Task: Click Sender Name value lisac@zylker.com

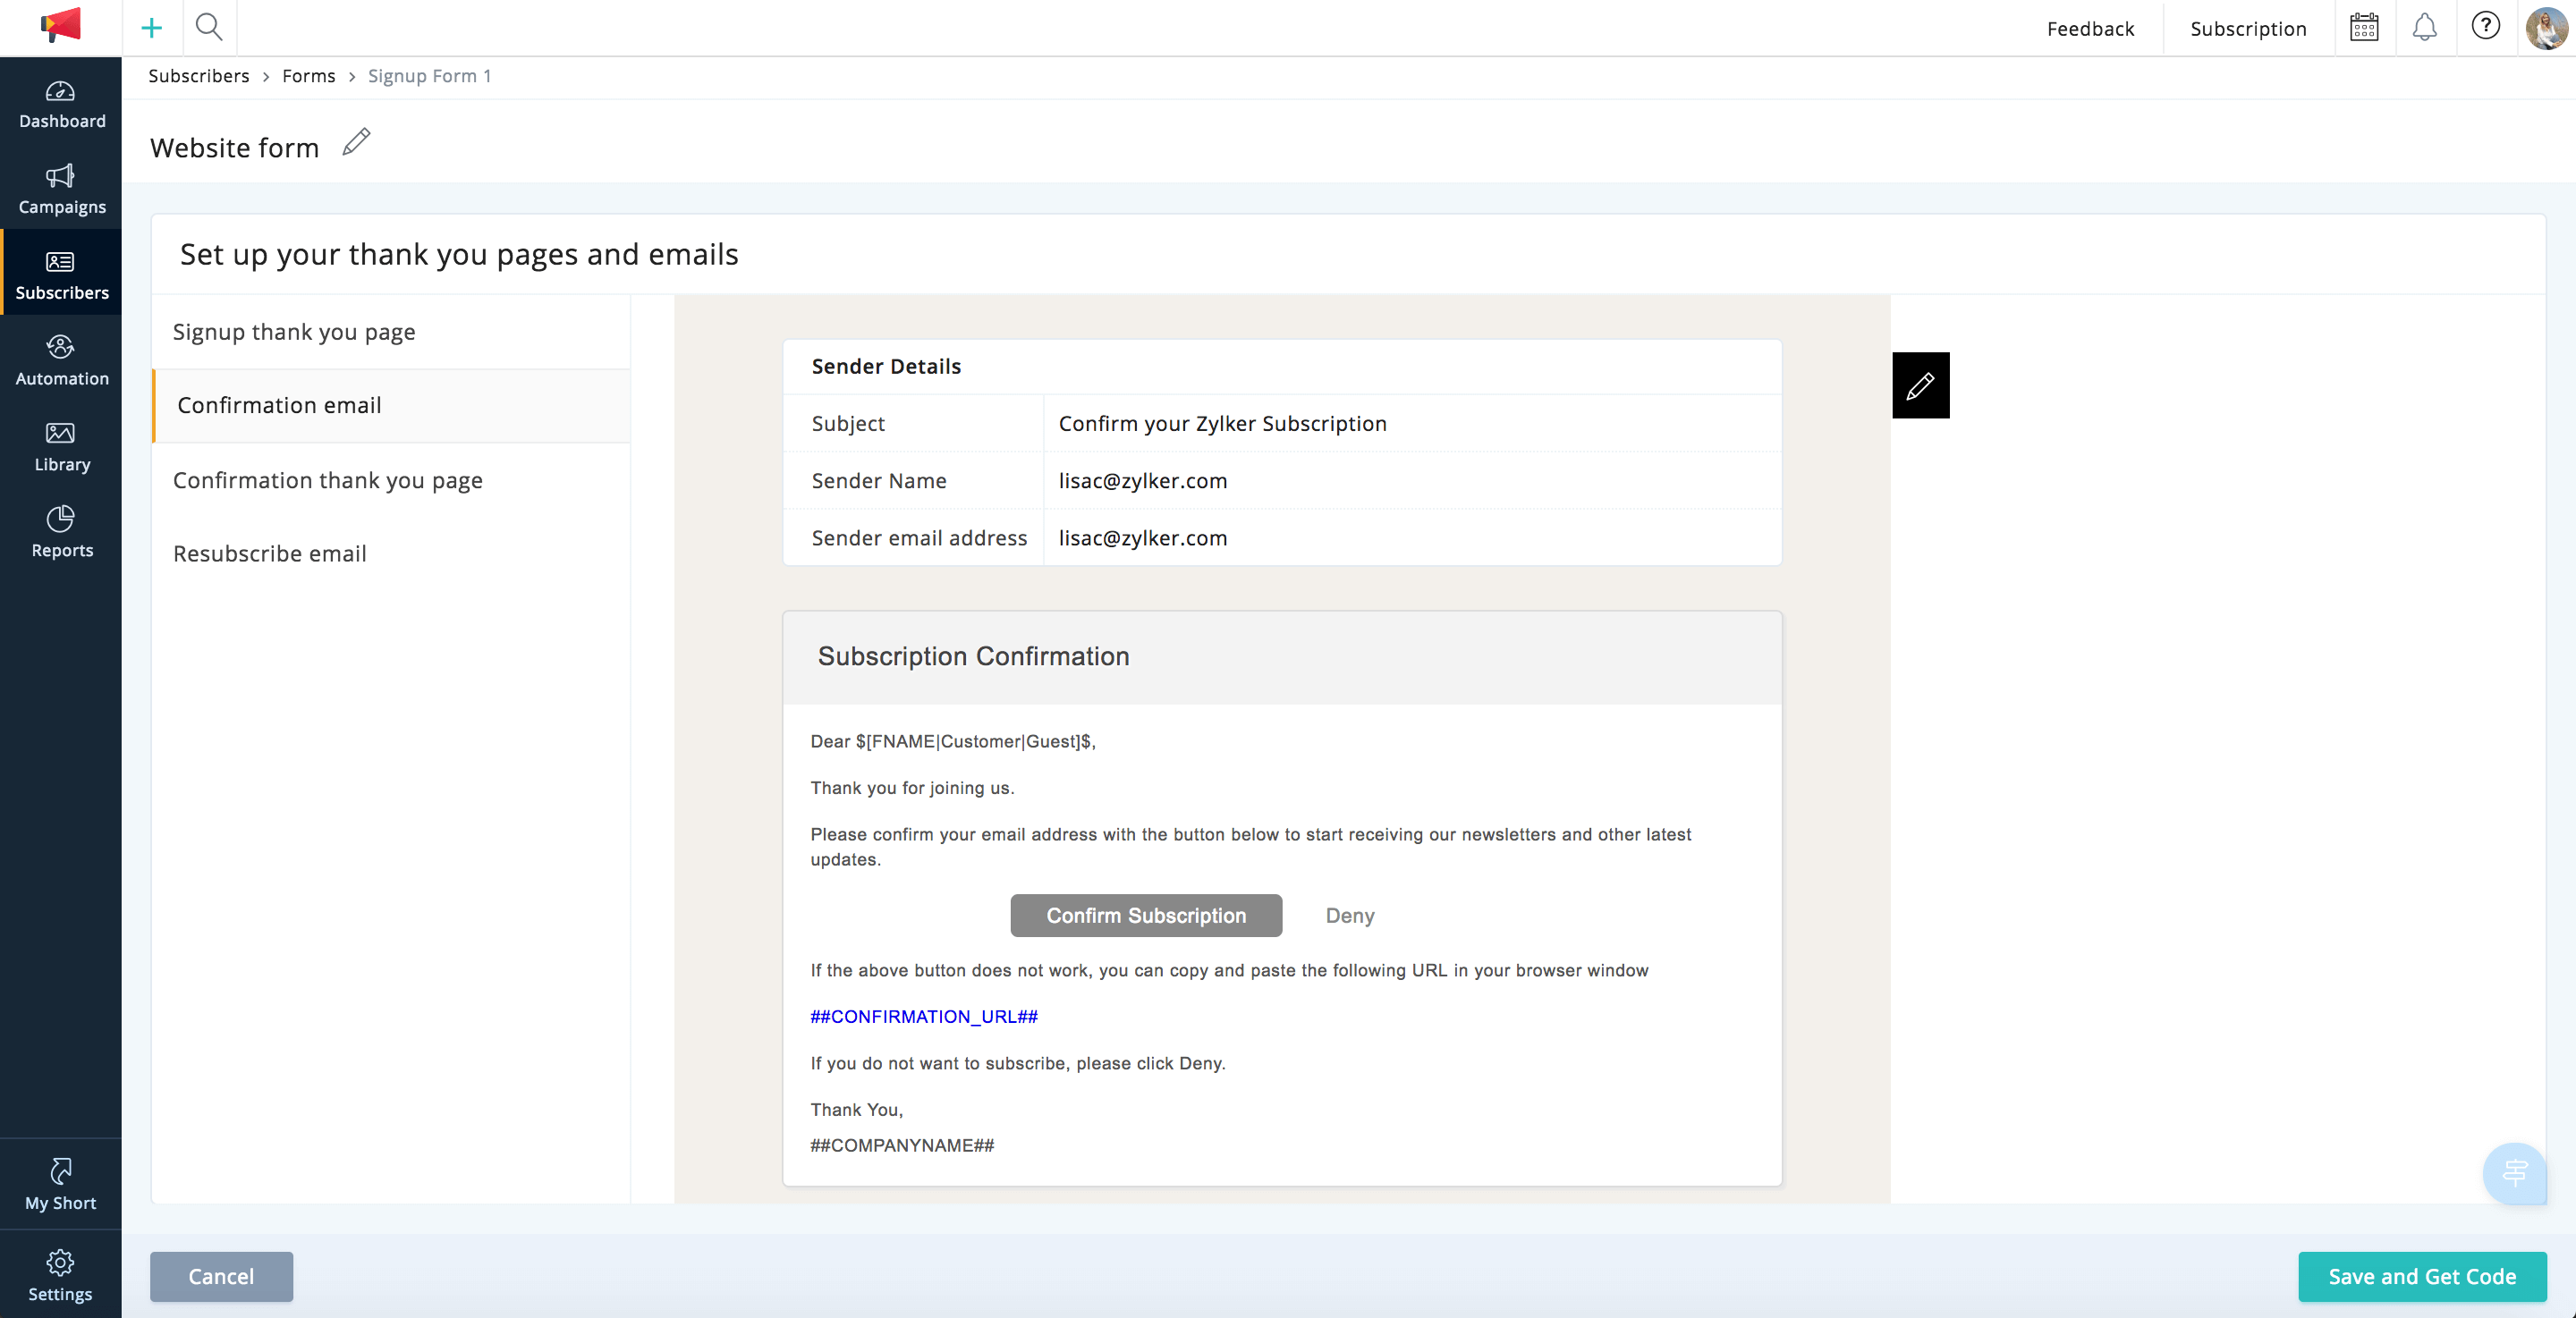Action: point(1143,481)
